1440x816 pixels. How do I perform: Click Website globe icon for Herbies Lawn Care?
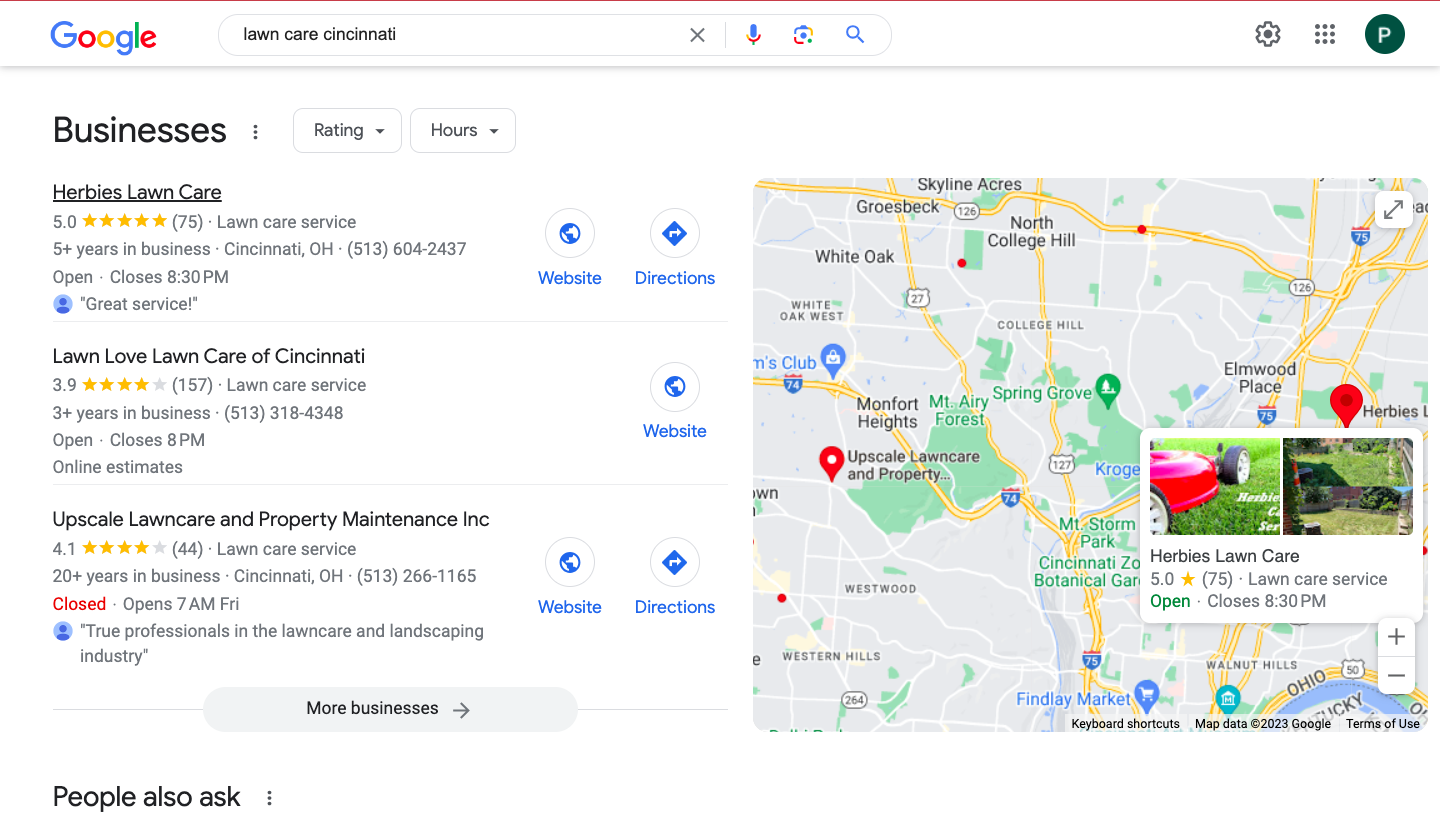tap(570, 234)
